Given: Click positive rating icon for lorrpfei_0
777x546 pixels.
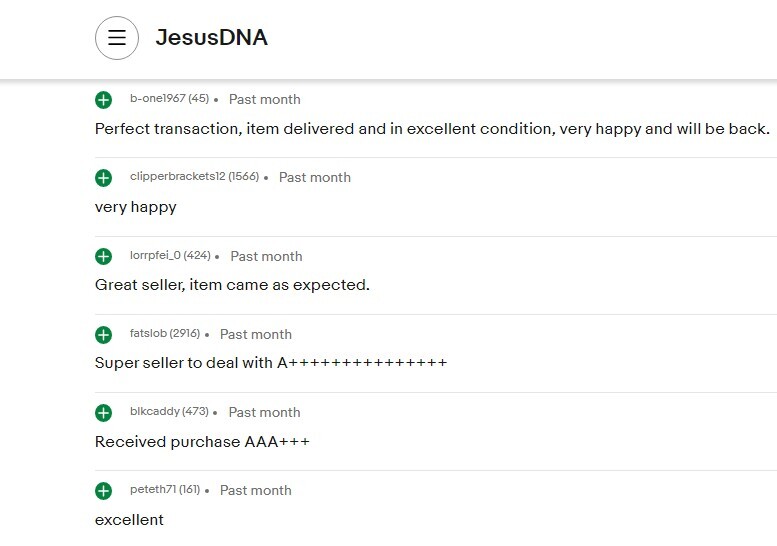Looking at the screenshot, I should [x=104, y=257].
